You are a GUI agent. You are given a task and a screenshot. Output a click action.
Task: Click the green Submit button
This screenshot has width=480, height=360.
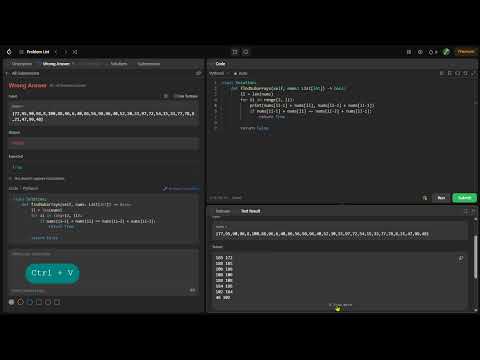click(x=464, y=198)
